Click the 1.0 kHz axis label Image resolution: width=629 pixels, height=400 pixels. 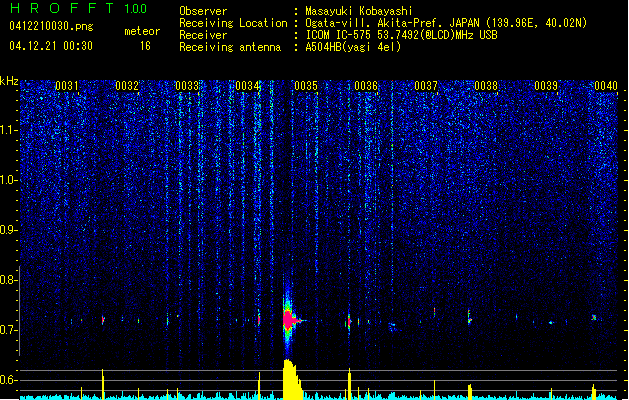point(8,180)
